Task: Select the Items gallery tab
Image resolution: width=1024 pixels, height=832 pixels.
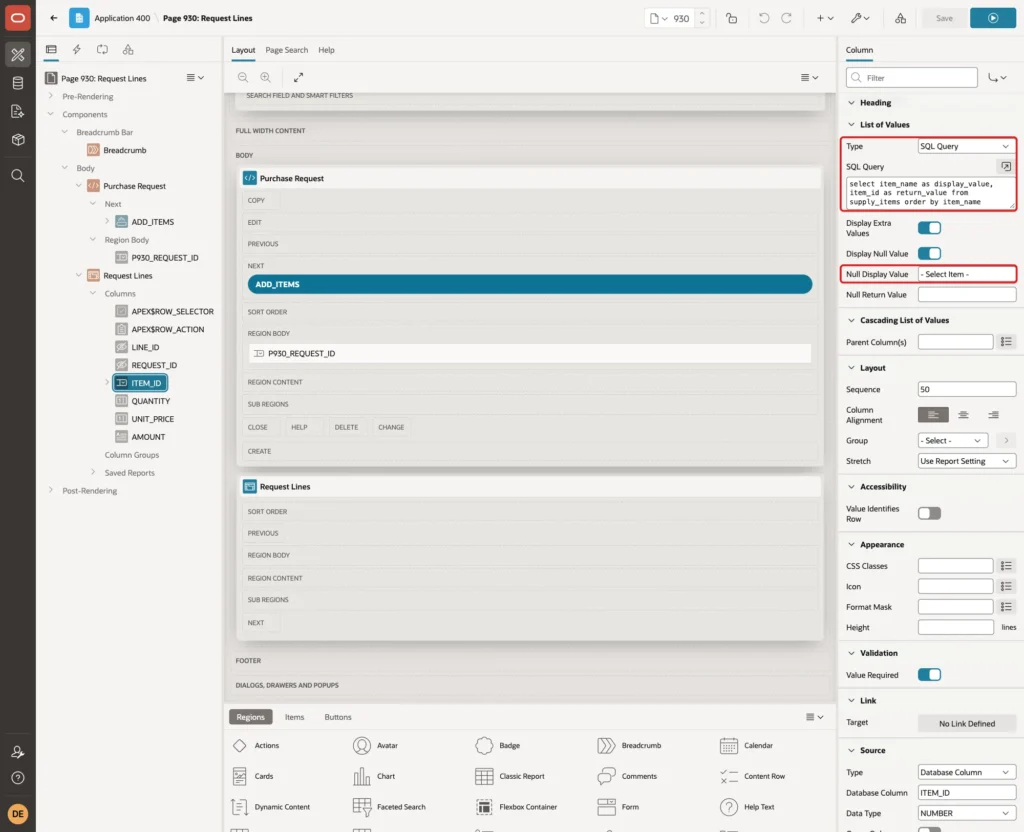Action: point(295,717)
